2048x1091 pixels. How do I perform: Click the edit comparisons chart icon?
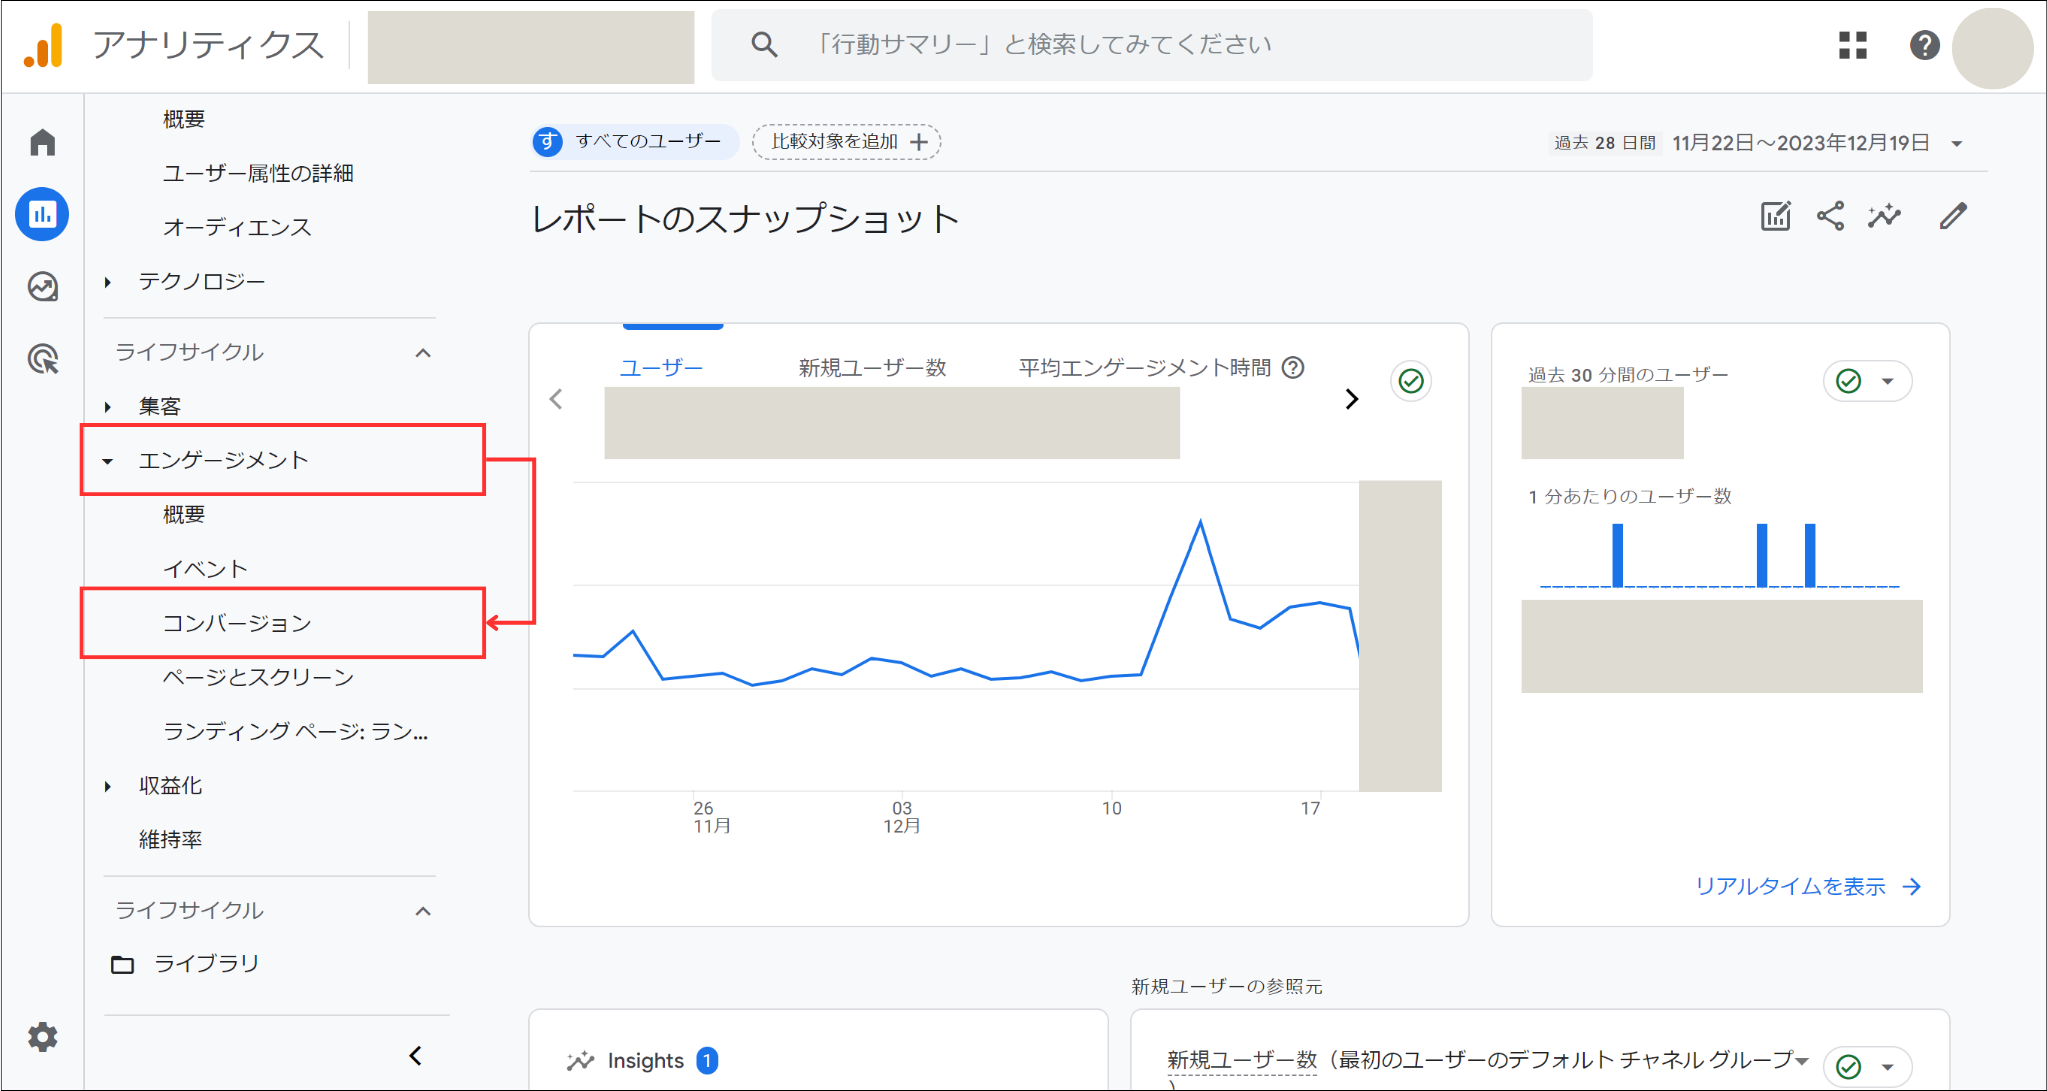1776,216
